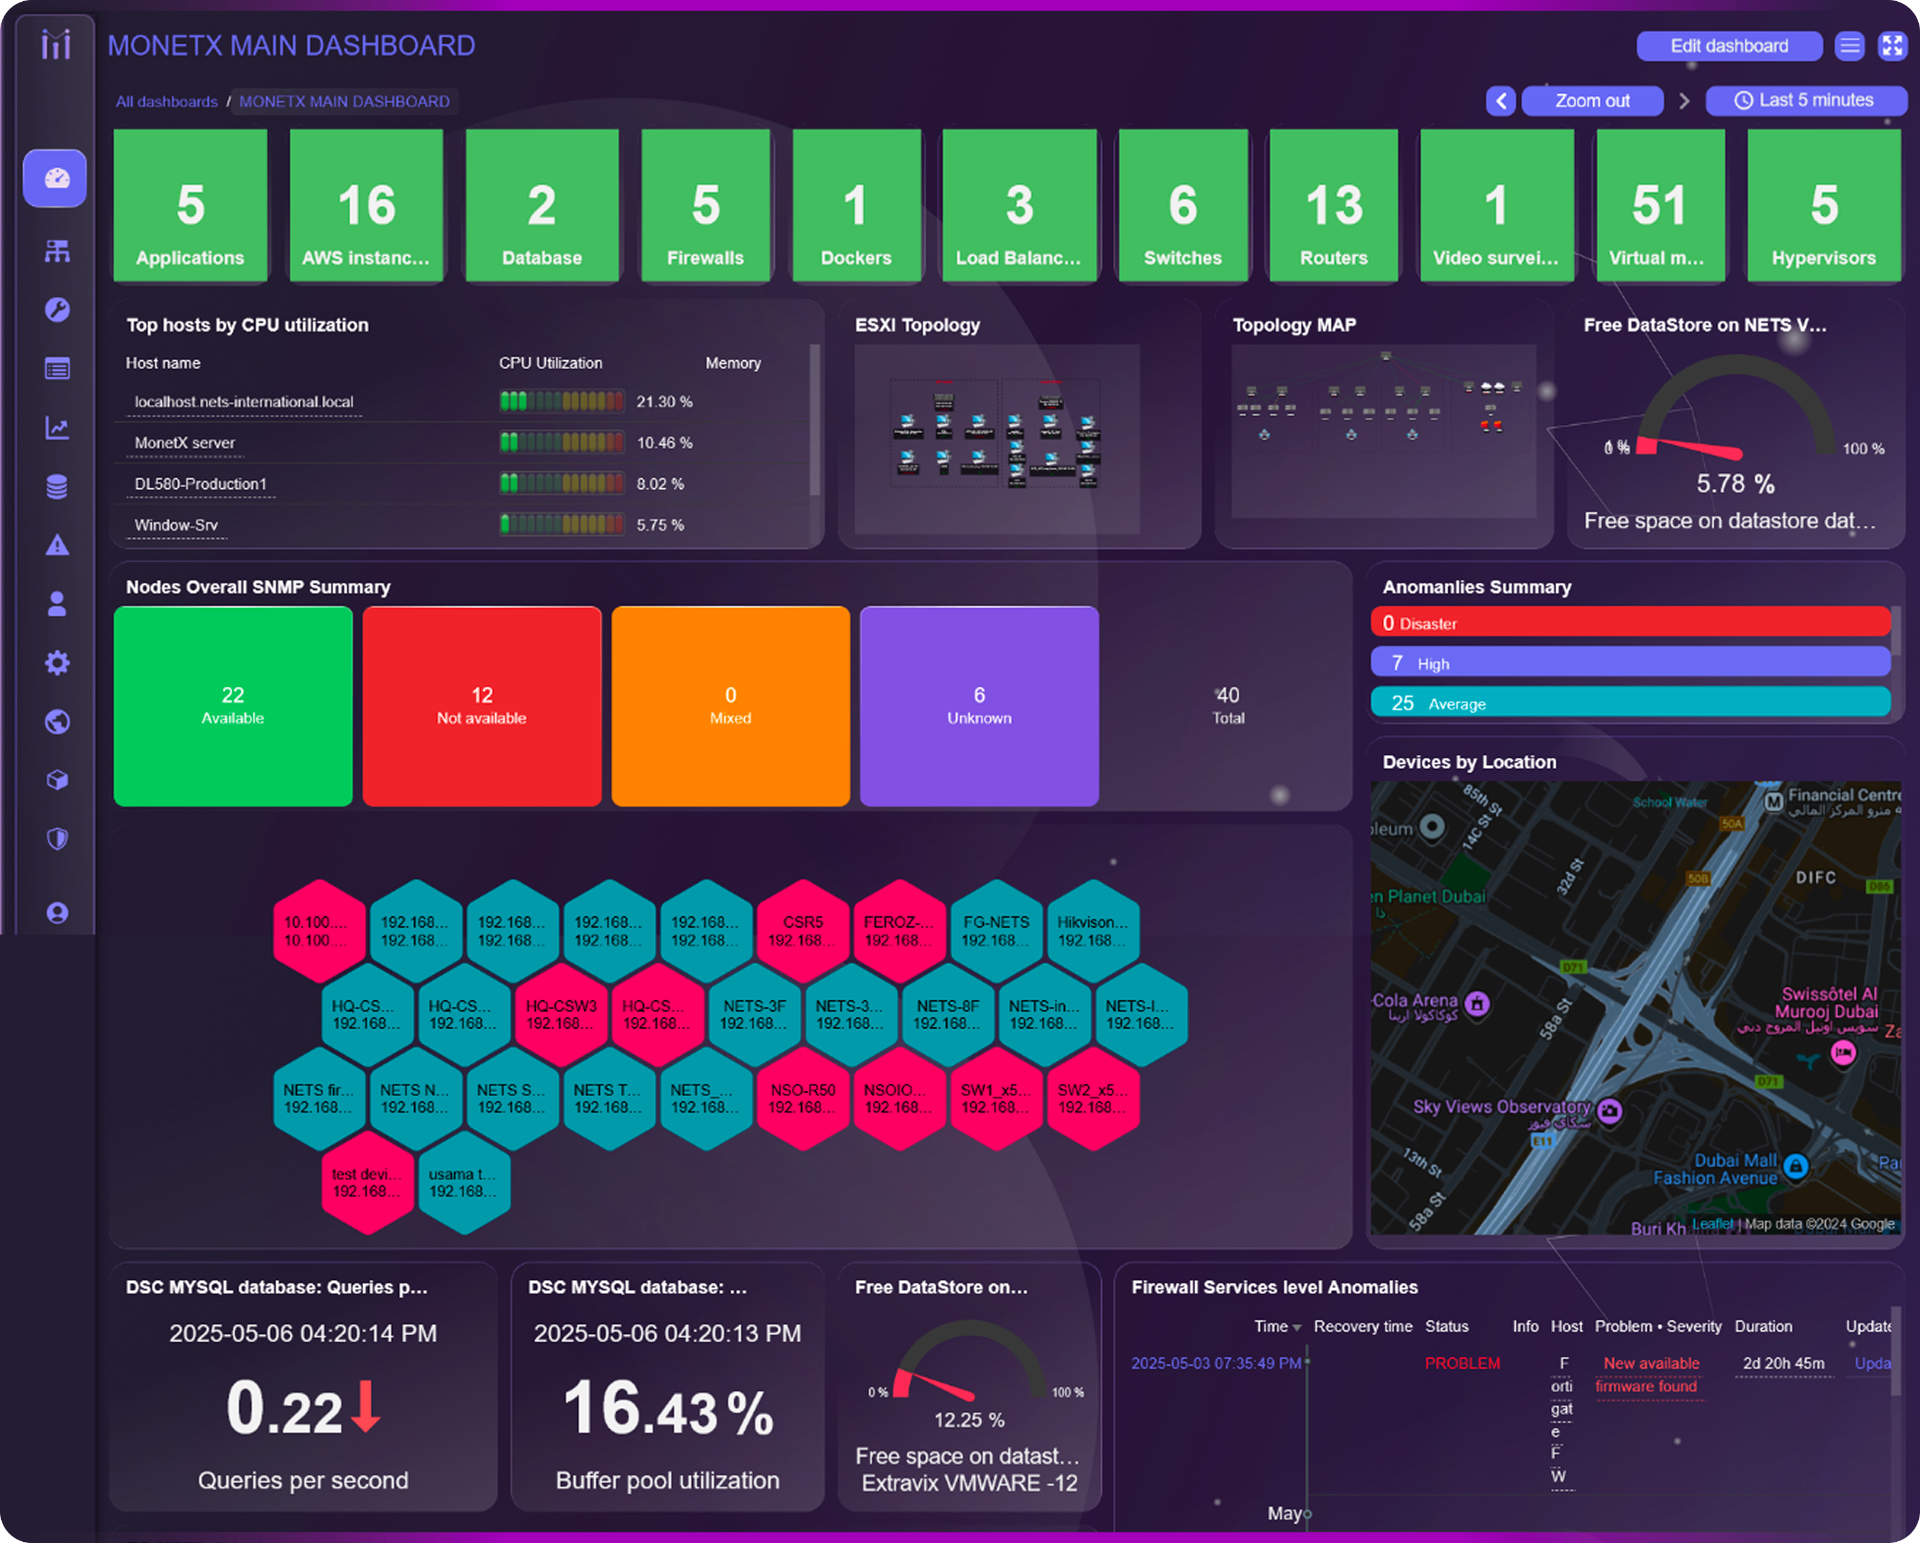Select the 0 Mixed SNMP block
The image size is (1920, 1543).
[x=731, y=706]
